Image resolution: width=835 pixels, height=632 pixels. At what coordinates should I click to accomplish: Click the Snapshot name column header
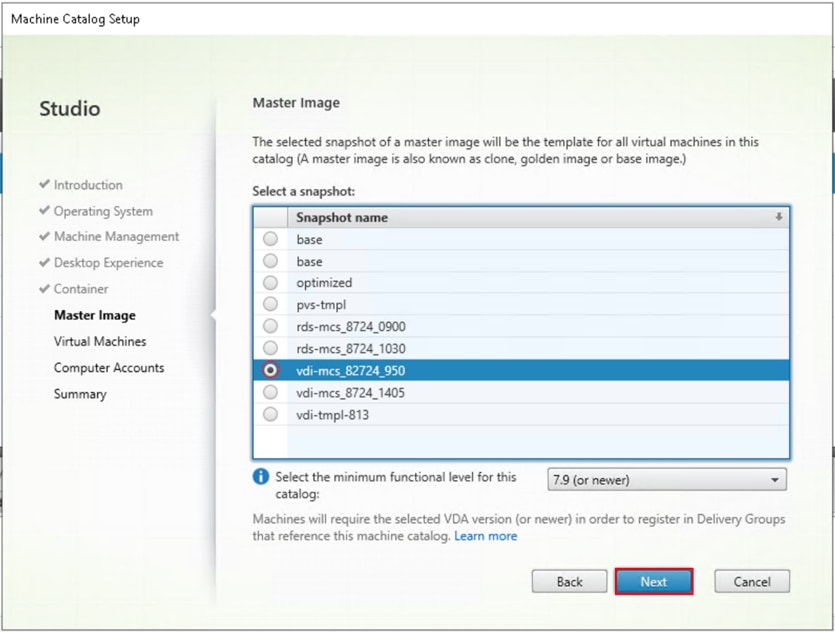click(x=538, y=217)
